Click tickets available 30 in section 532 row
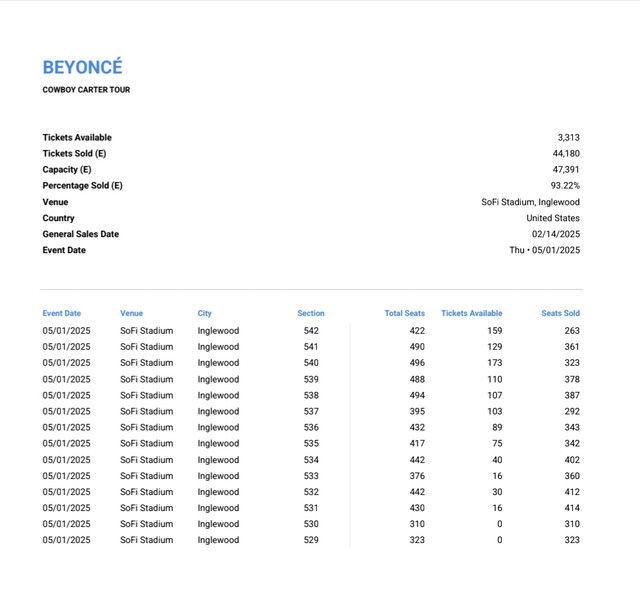 tap(497, 492)
